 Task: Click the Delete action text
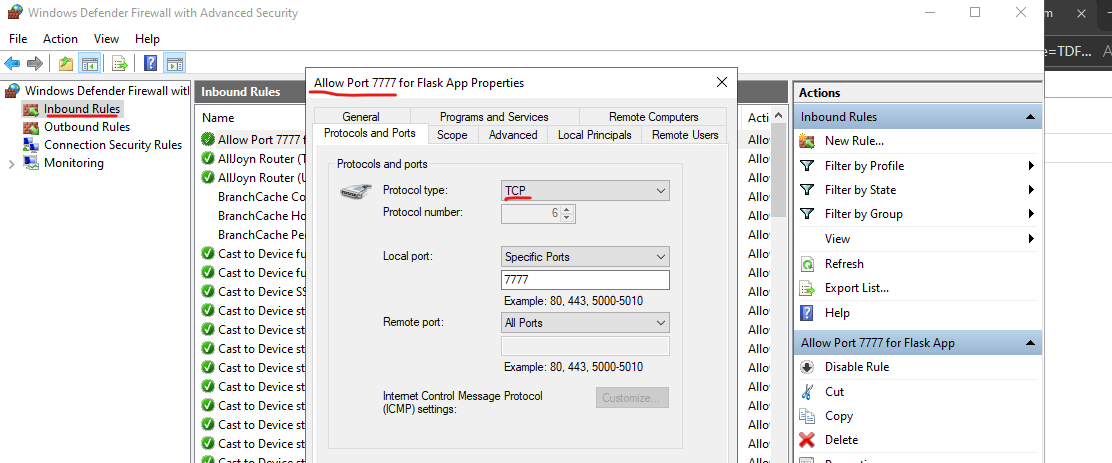pyautogui.click(x=841, y=440)
